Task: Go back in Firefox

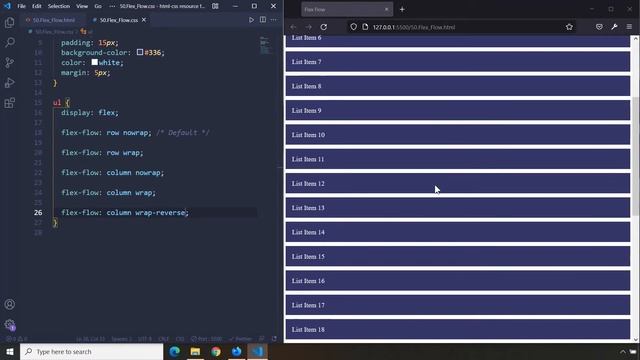Action: coord(293,27)
